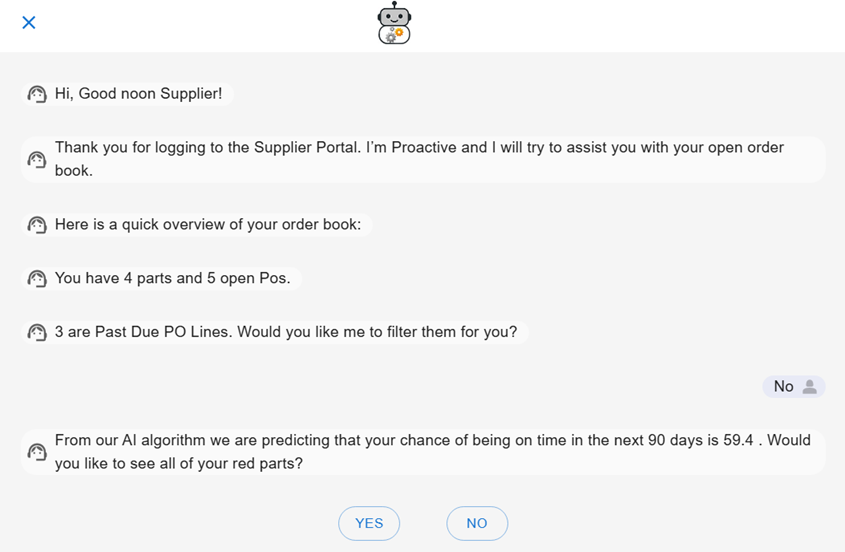This screenshot has height=552, width=845.
Task: Click the orange gear on robot logo
Action: [x=399, y=33]
